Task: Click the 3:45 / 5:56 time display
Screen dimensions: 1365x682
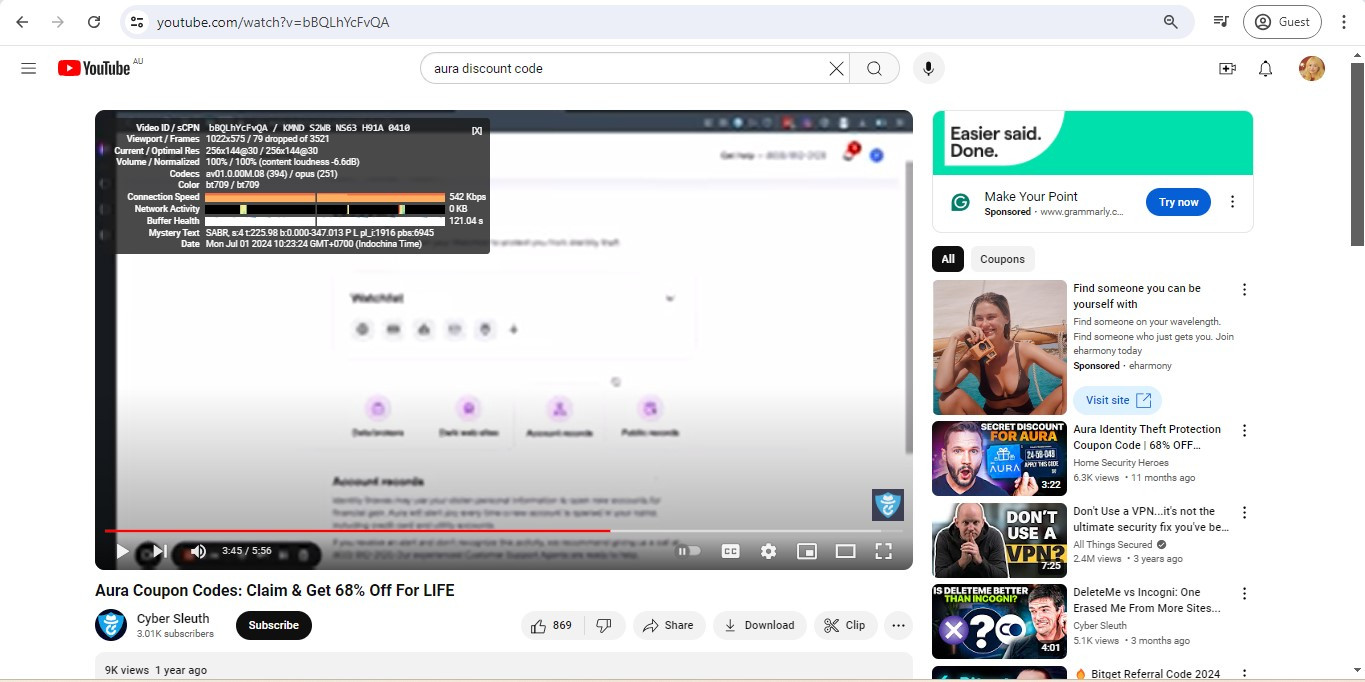Action: click(x=247, y=551)
